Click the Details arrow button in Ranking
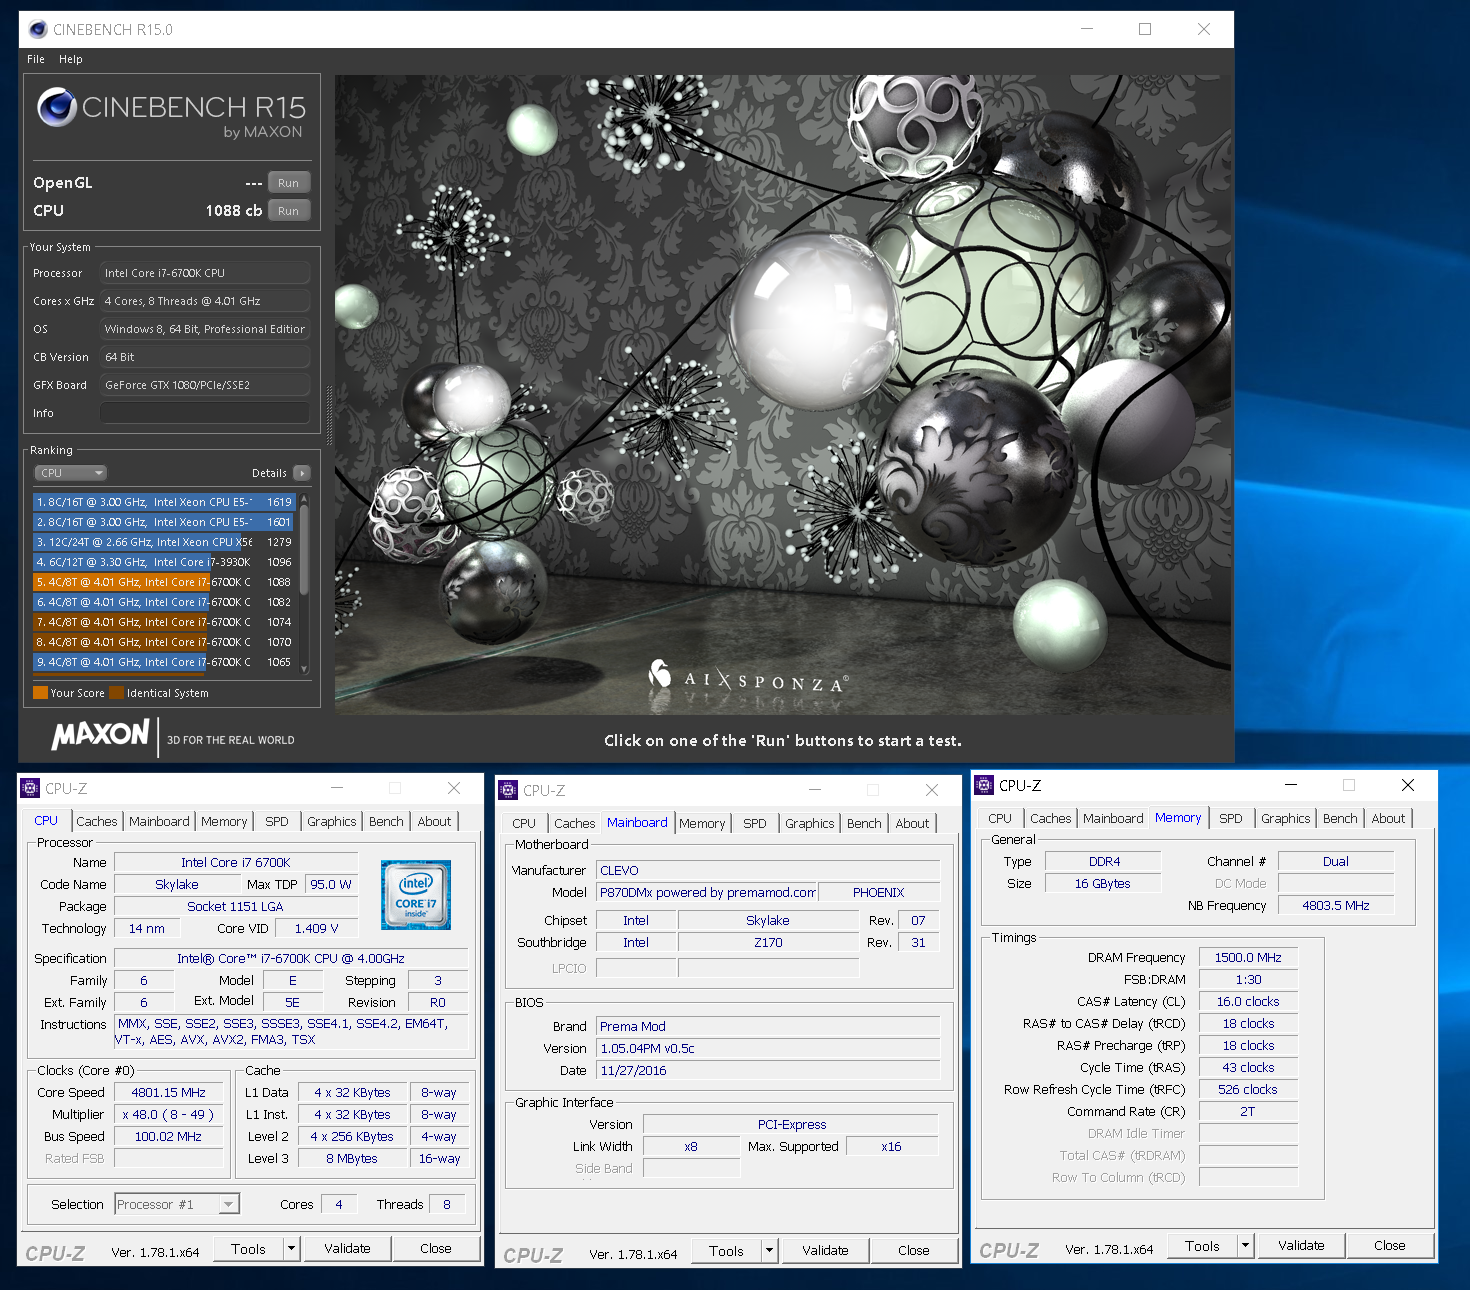1470x1290 pixels. (x=302, y=473)
